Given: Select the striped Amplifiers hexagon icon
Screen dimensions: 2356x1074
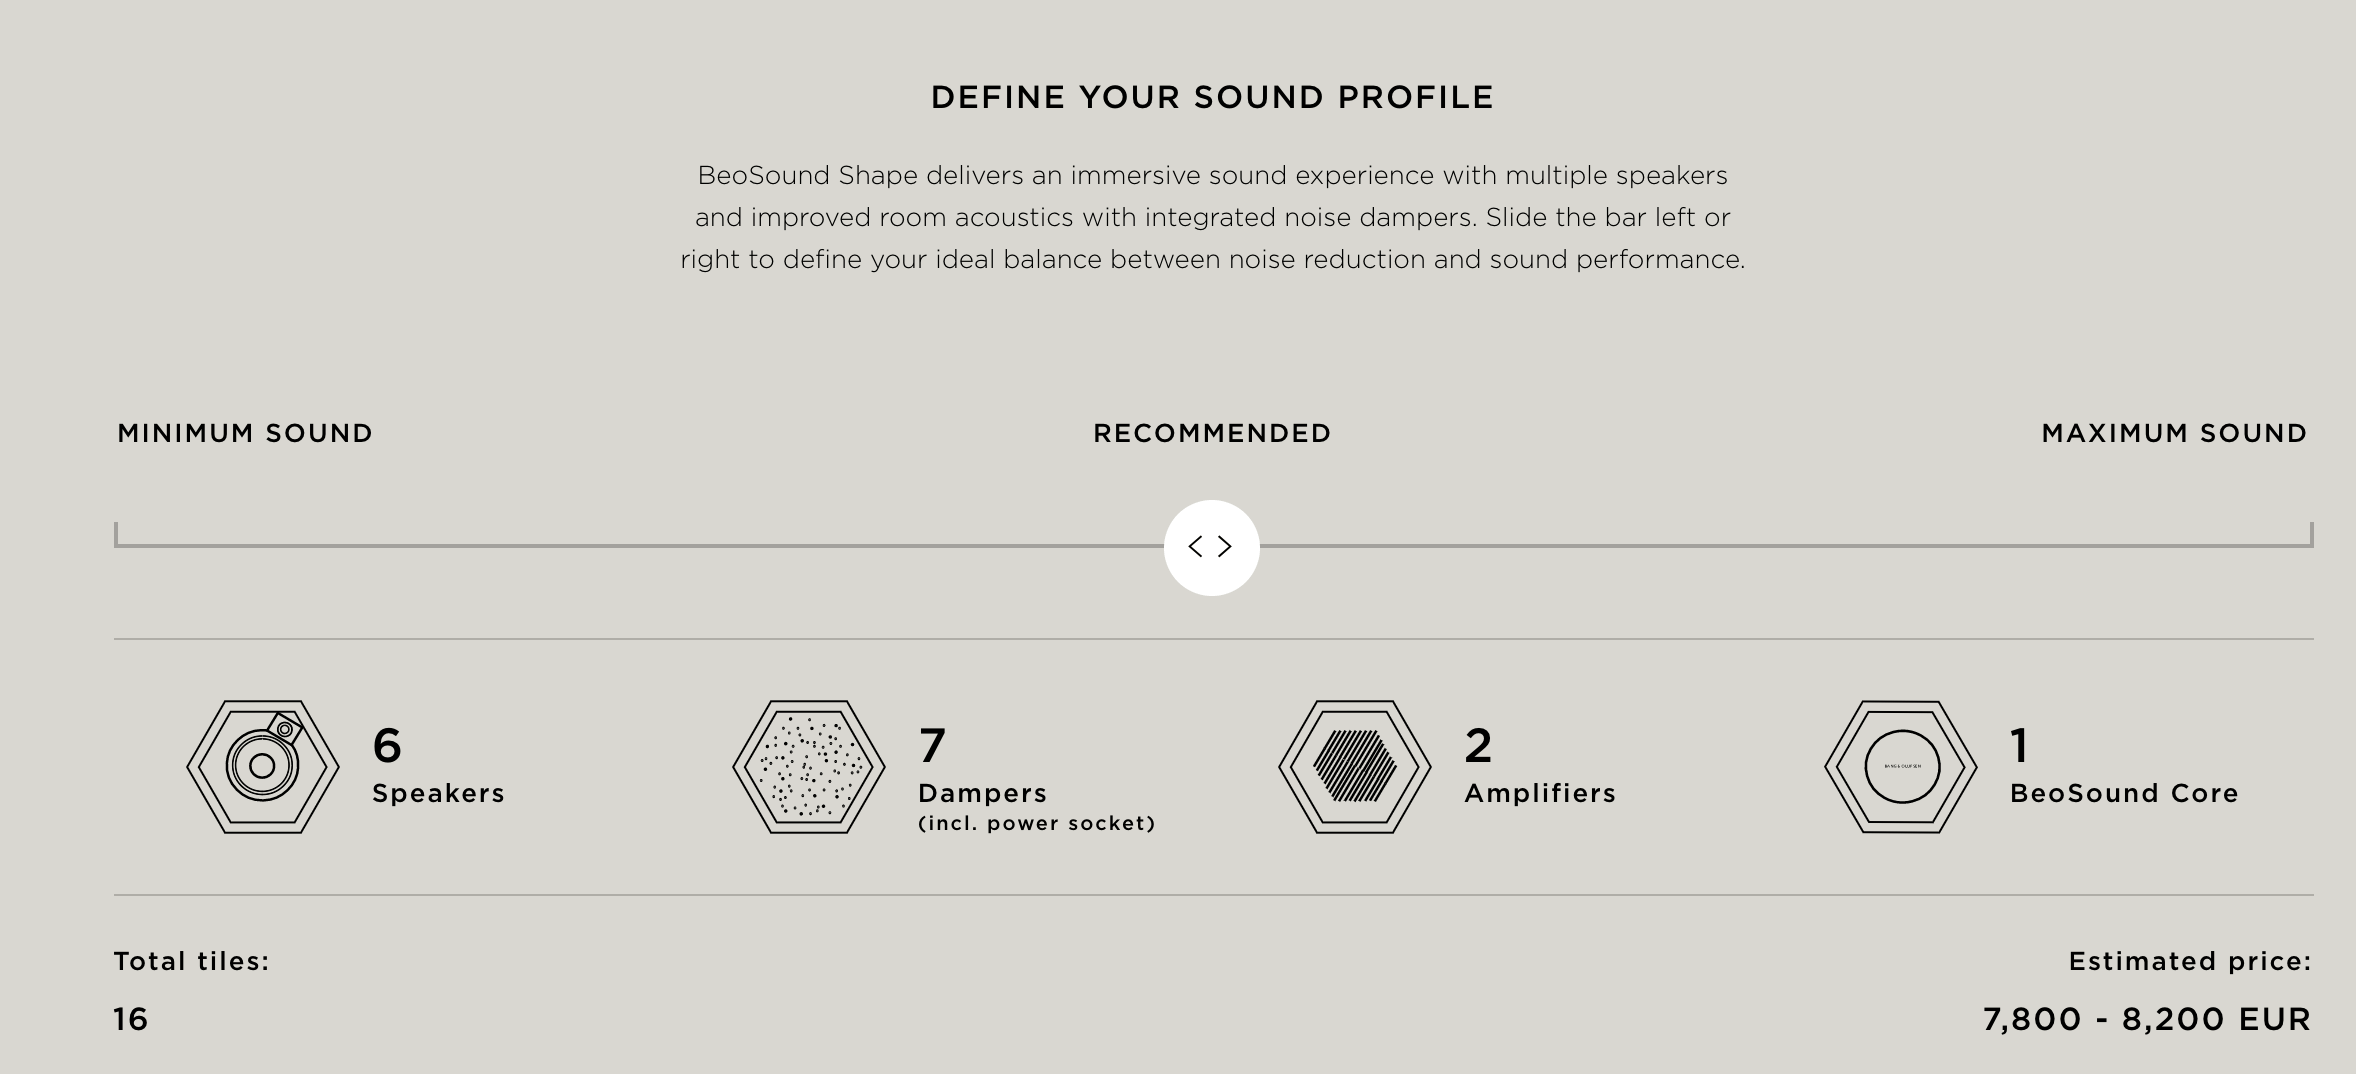Looking at the screenshot, I should (1354, 767).
